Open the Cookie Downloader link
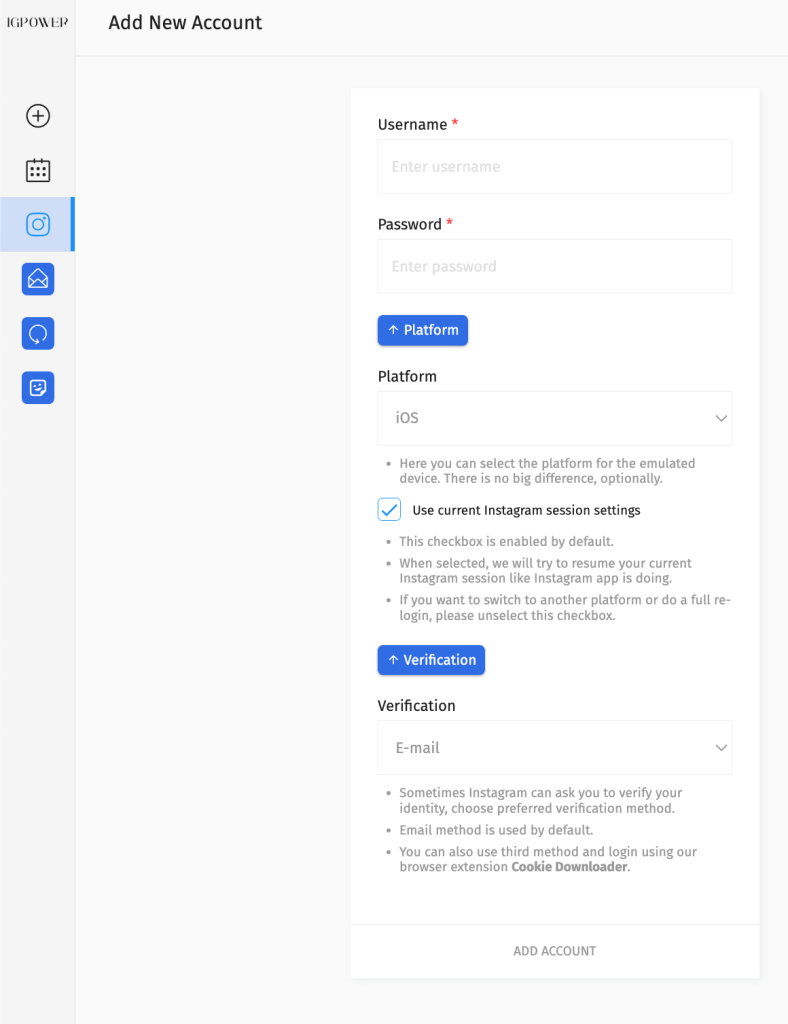The width and height of the screenshot is (788, 1024). (569, 867)
